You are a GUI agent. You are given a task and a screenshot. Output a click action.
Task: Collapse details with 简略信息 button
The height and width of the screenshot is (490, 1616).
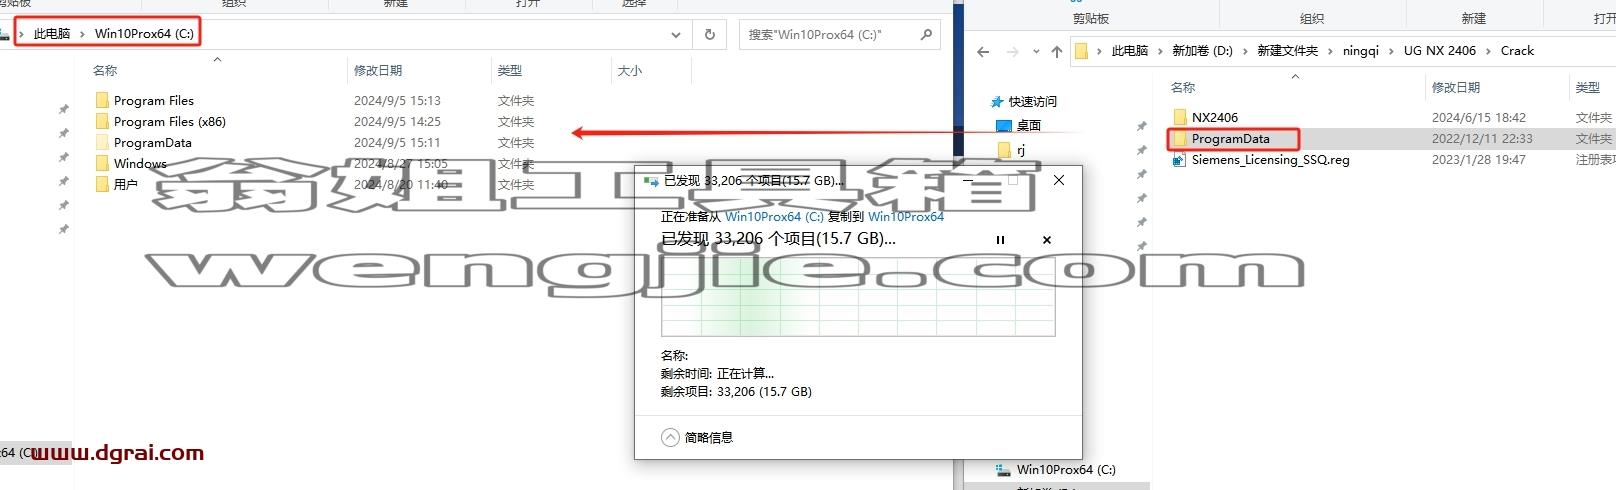[698, 437]
